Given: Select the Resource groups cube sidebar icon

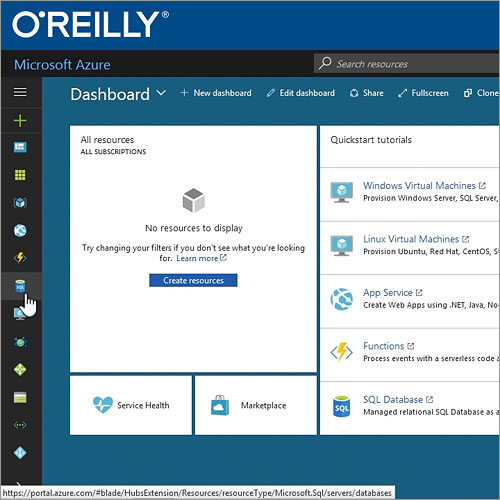Looking at the screenshot, I should click(x=20, y=202).
